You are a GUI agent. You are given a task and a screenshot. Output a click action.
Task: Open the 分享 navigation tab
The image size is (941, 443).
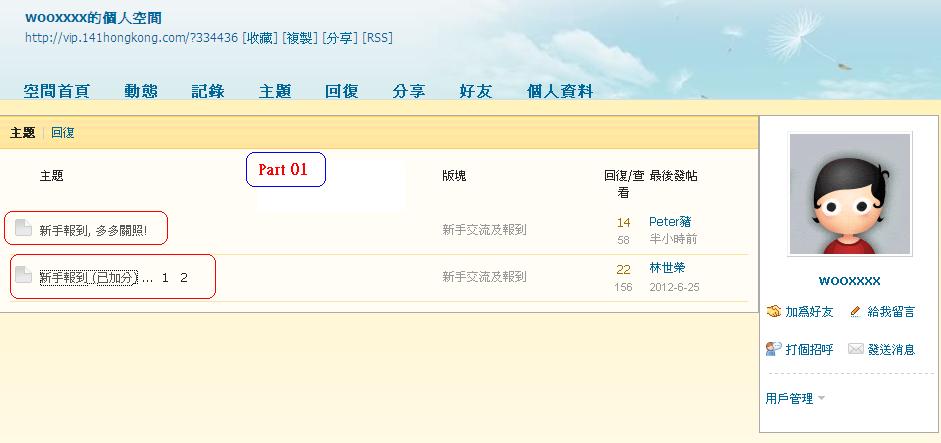pyautogui.click(x=409, y=91)
